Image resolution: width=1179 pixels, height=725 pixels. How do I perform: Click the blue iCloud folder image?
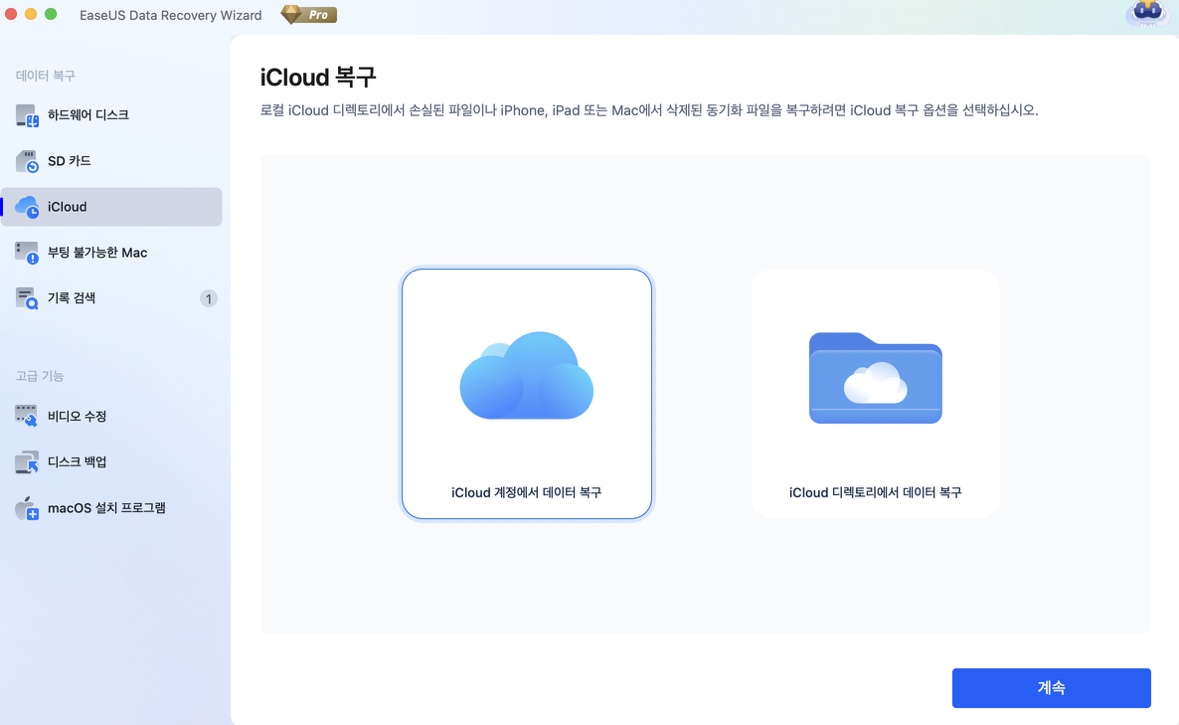click(875, 378)
